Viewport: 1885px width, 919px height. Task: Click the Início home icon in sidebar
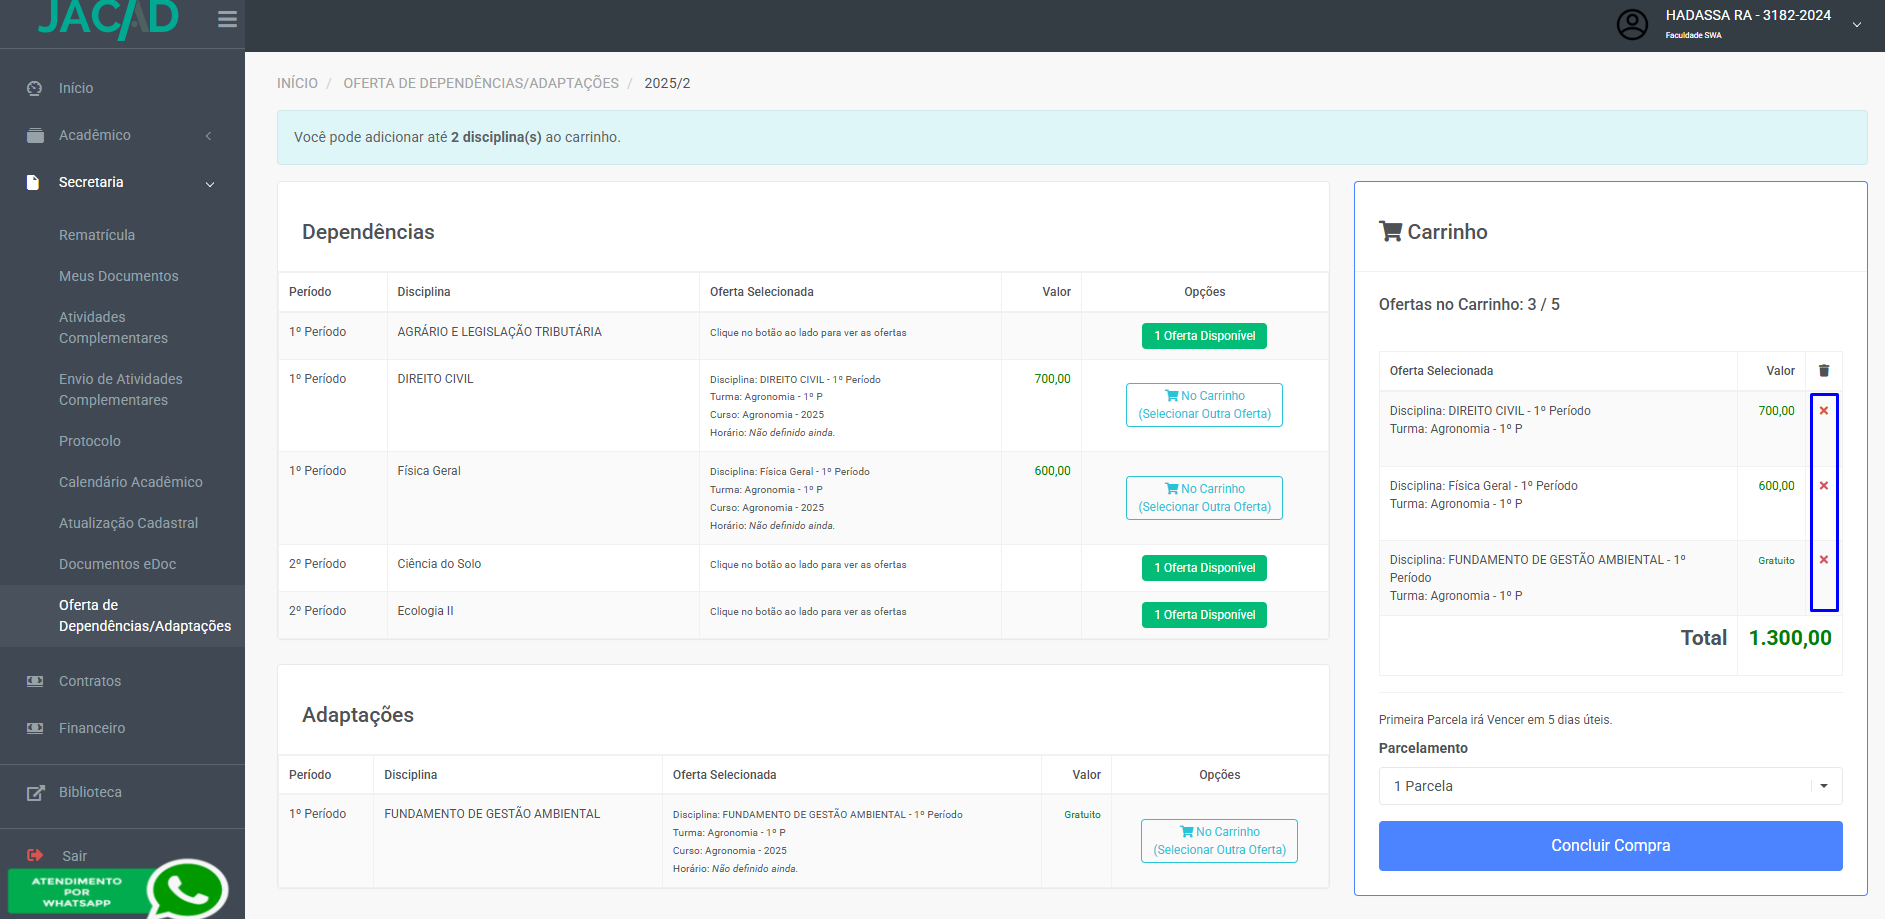[35, 88]
